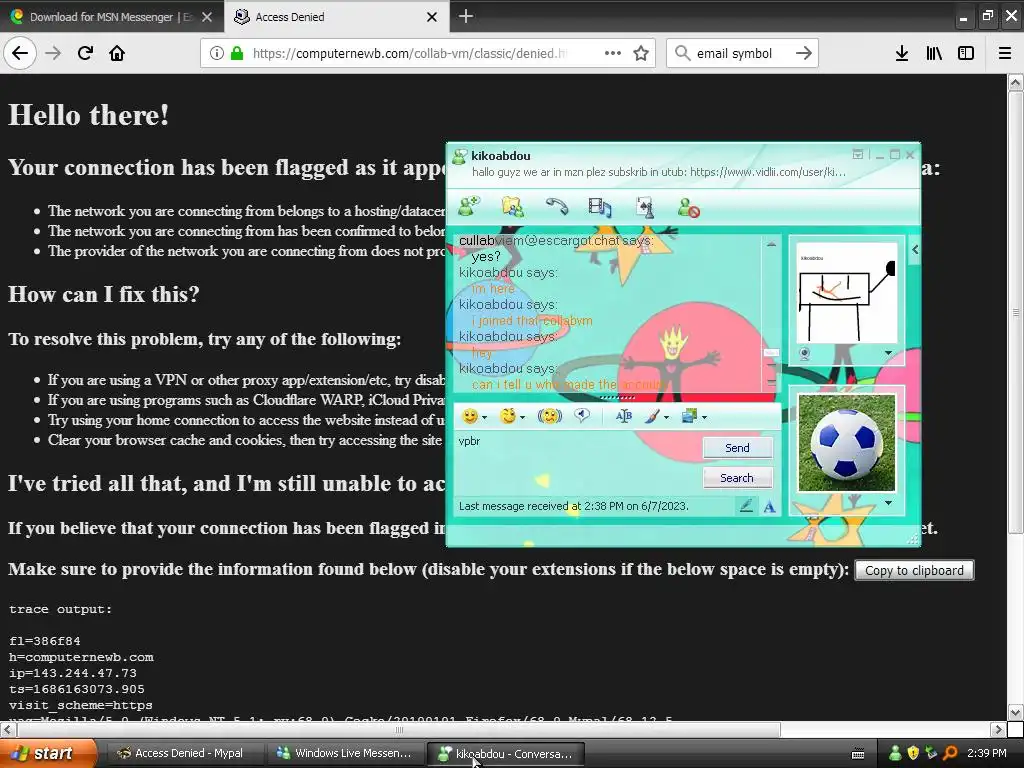Go back in the browser
The image size is (1024, 768).
point(20,53)
